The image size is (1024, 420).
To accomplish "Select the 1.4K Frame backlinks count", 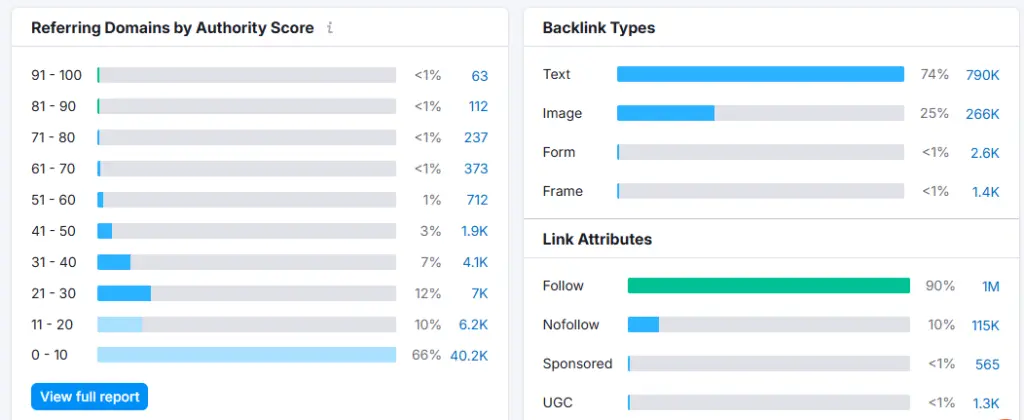I will click(x=985, y=191).
